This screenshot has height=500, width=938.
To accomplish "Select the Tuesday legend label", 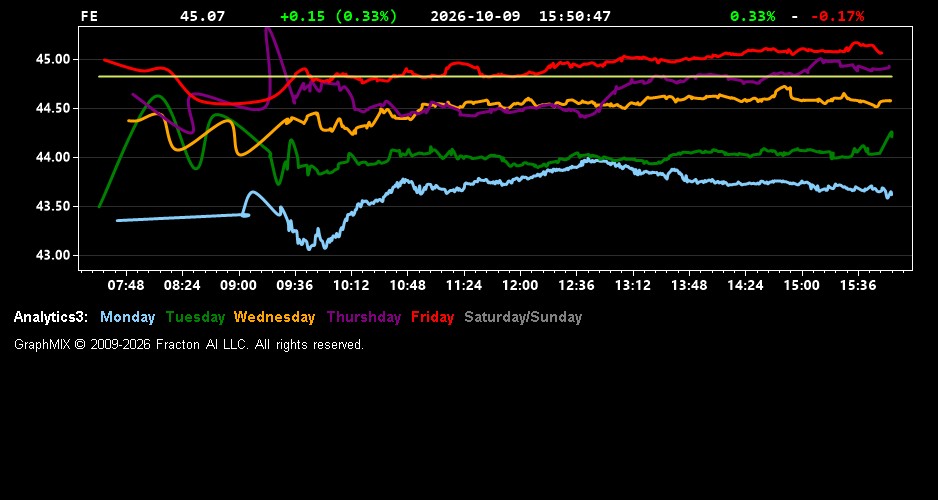I will [x=195, y=318].
